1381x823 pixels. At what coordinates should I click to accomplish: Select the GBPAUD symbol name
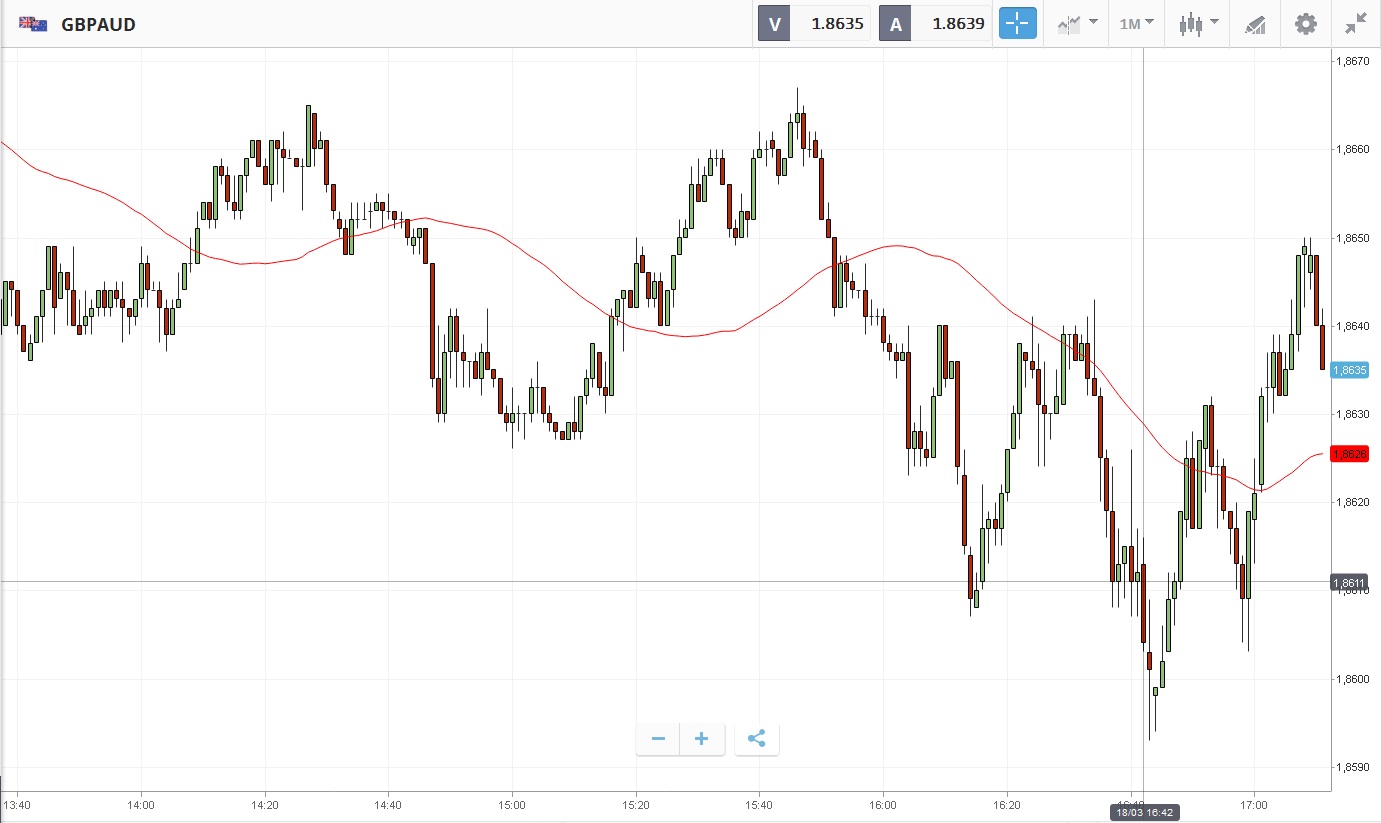[x=98, y=24]
